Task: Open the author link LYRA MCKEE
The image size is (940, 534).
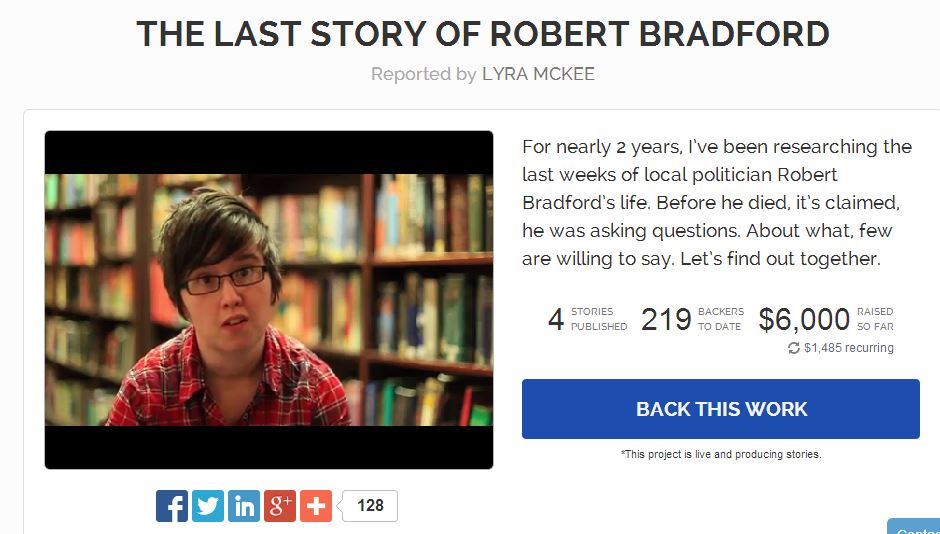Action: [x=538, y=74]
